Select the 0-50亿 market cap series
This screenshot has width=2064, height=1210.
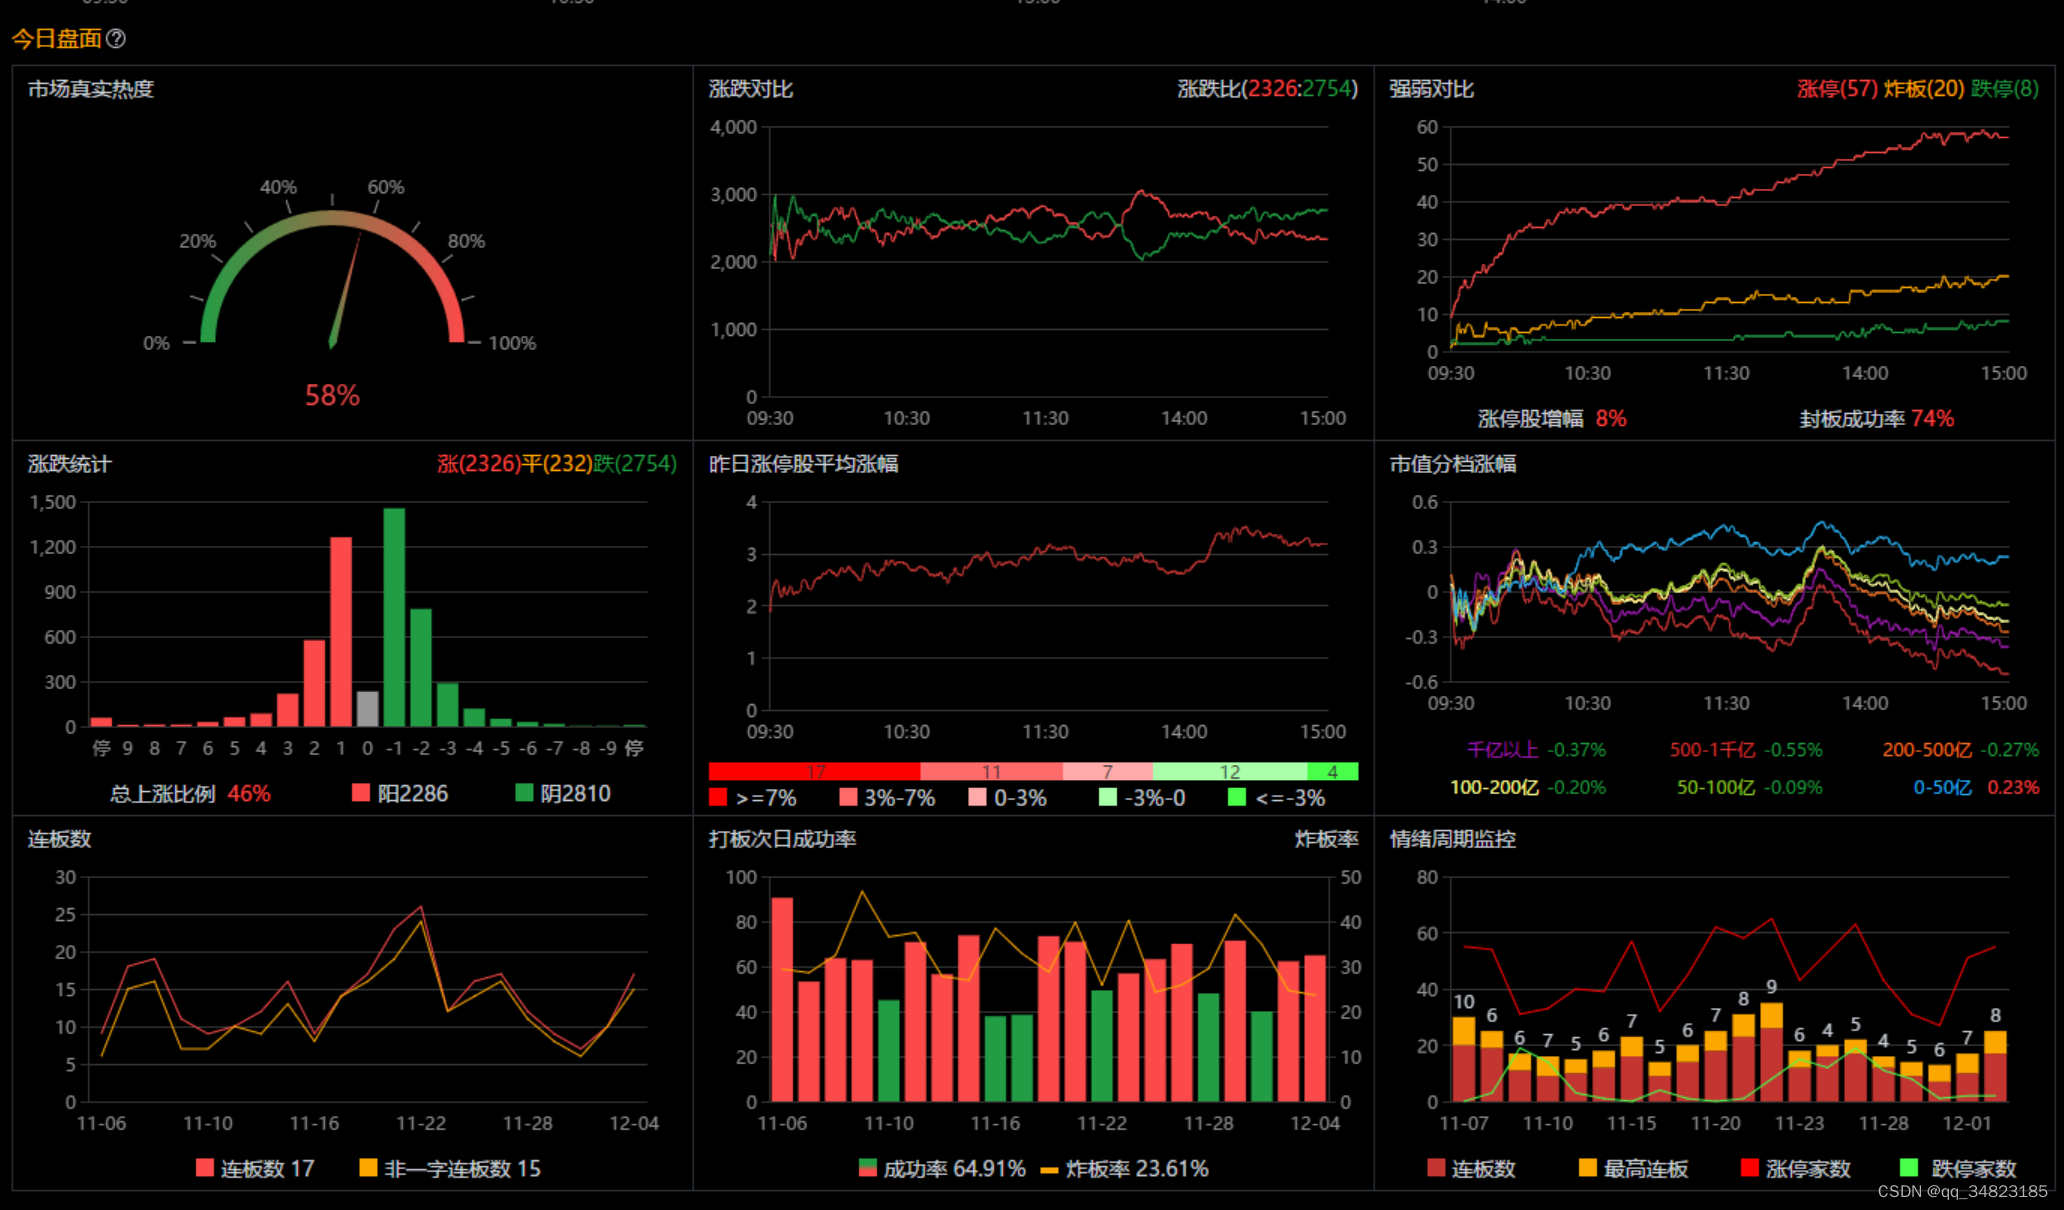click(x=1942, y=788)
